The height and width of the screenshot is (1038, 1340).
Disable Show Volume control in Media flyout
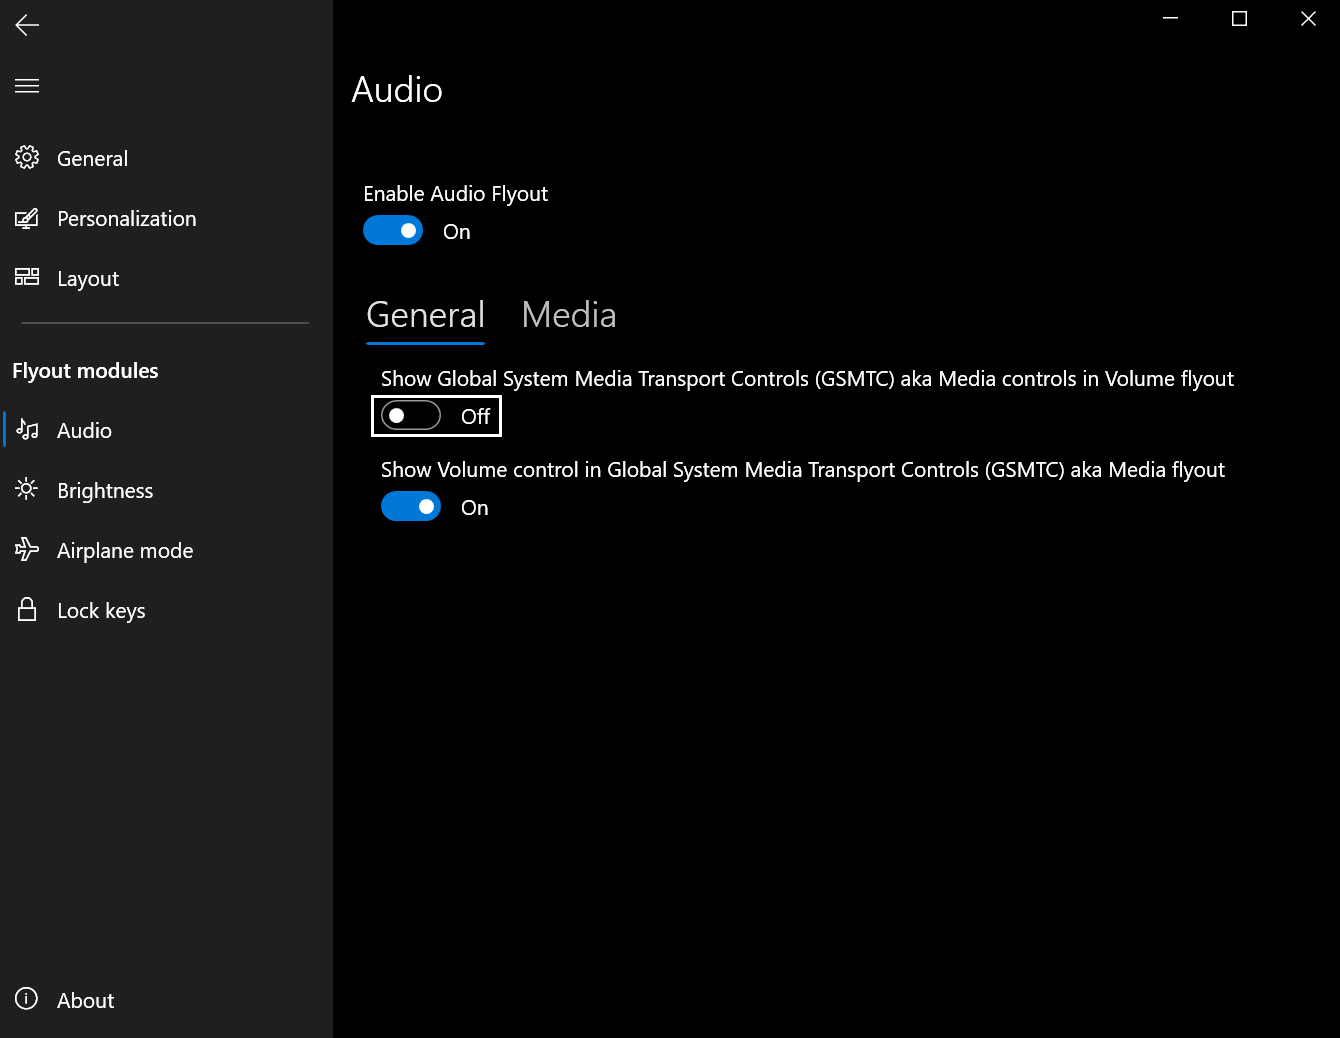click(411, 506)
